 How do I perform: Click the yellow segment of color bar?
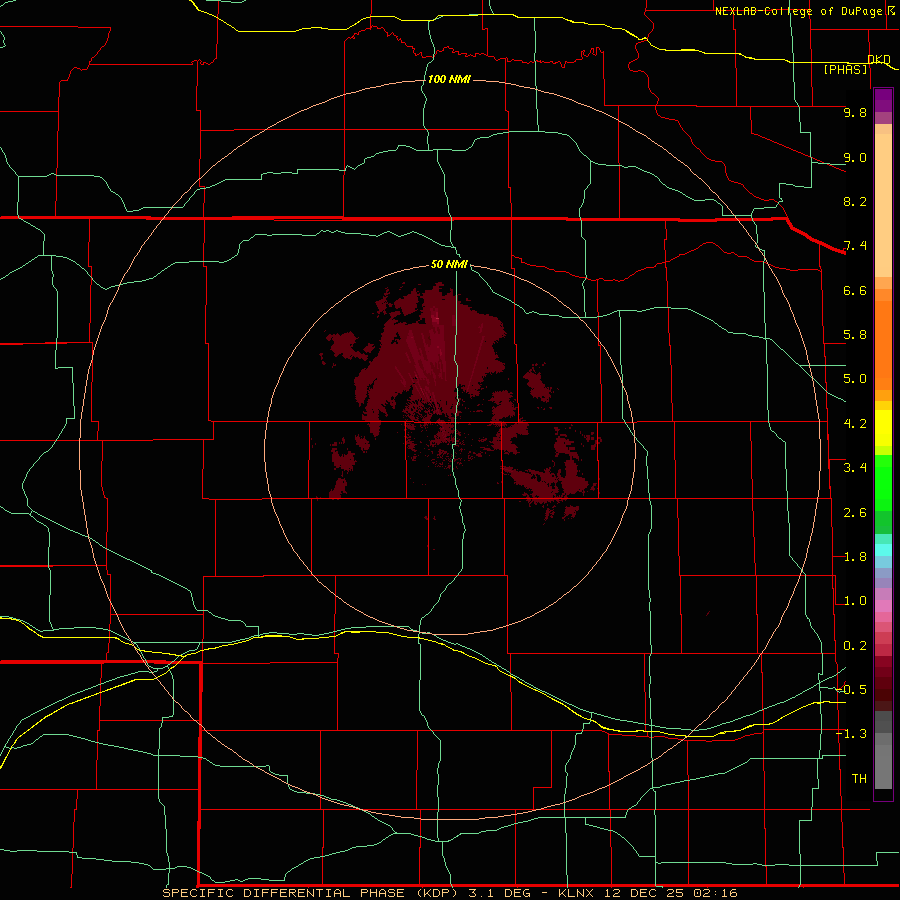pos(883,428)
